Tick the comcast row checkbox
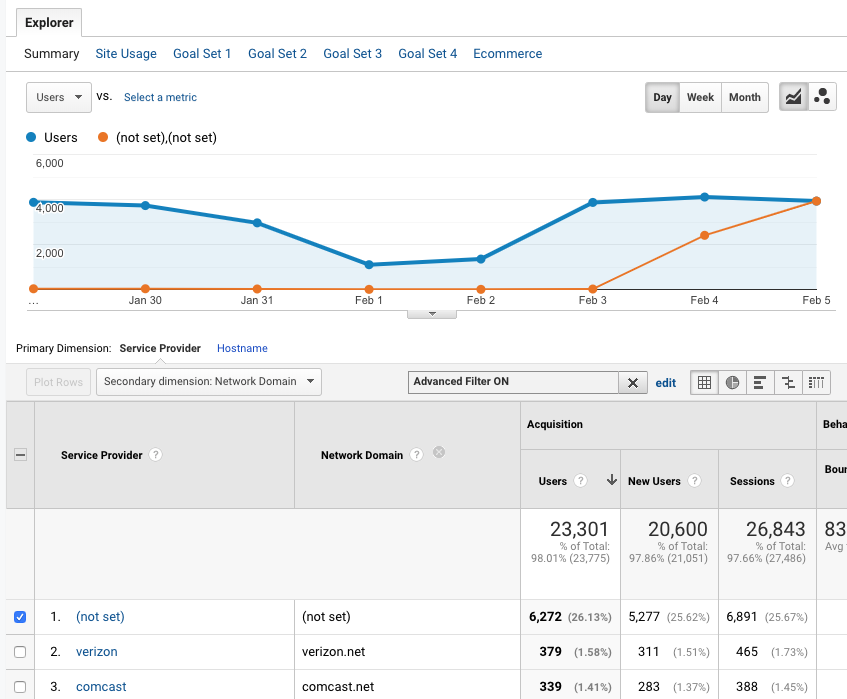847x699 pixels. [20, 687]
